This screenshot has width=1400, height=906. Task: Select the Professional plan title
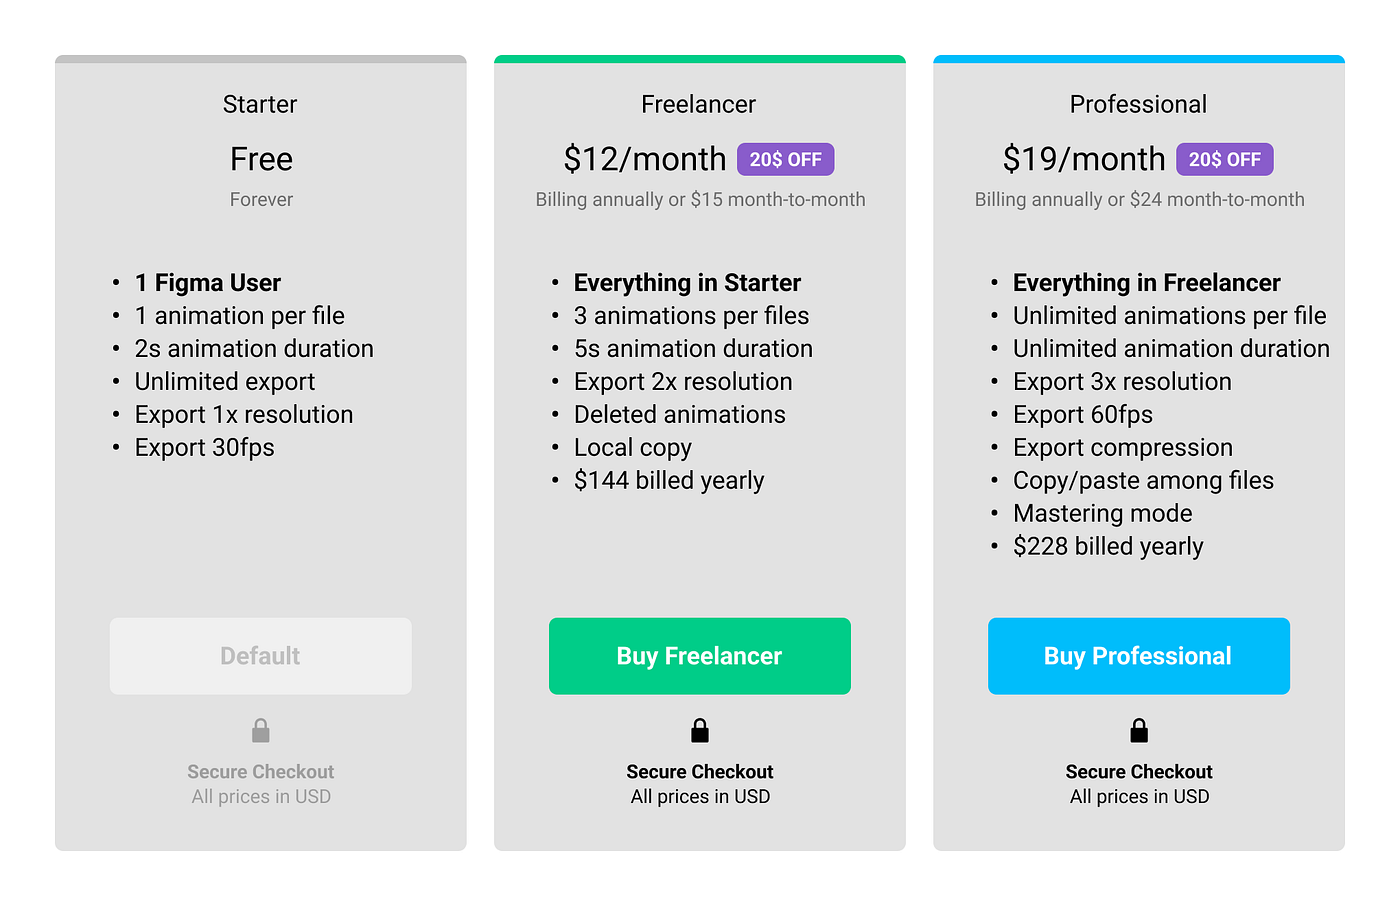pyautogui.click(x=1138, y=104)
